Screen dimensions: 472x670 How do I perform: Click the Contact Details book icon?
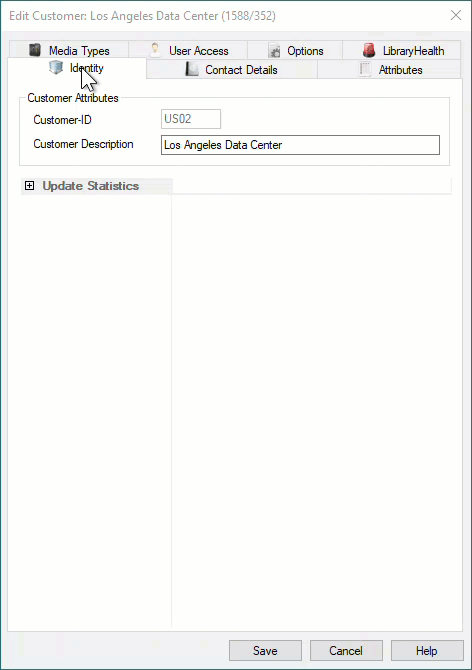[x=192, y=69]
